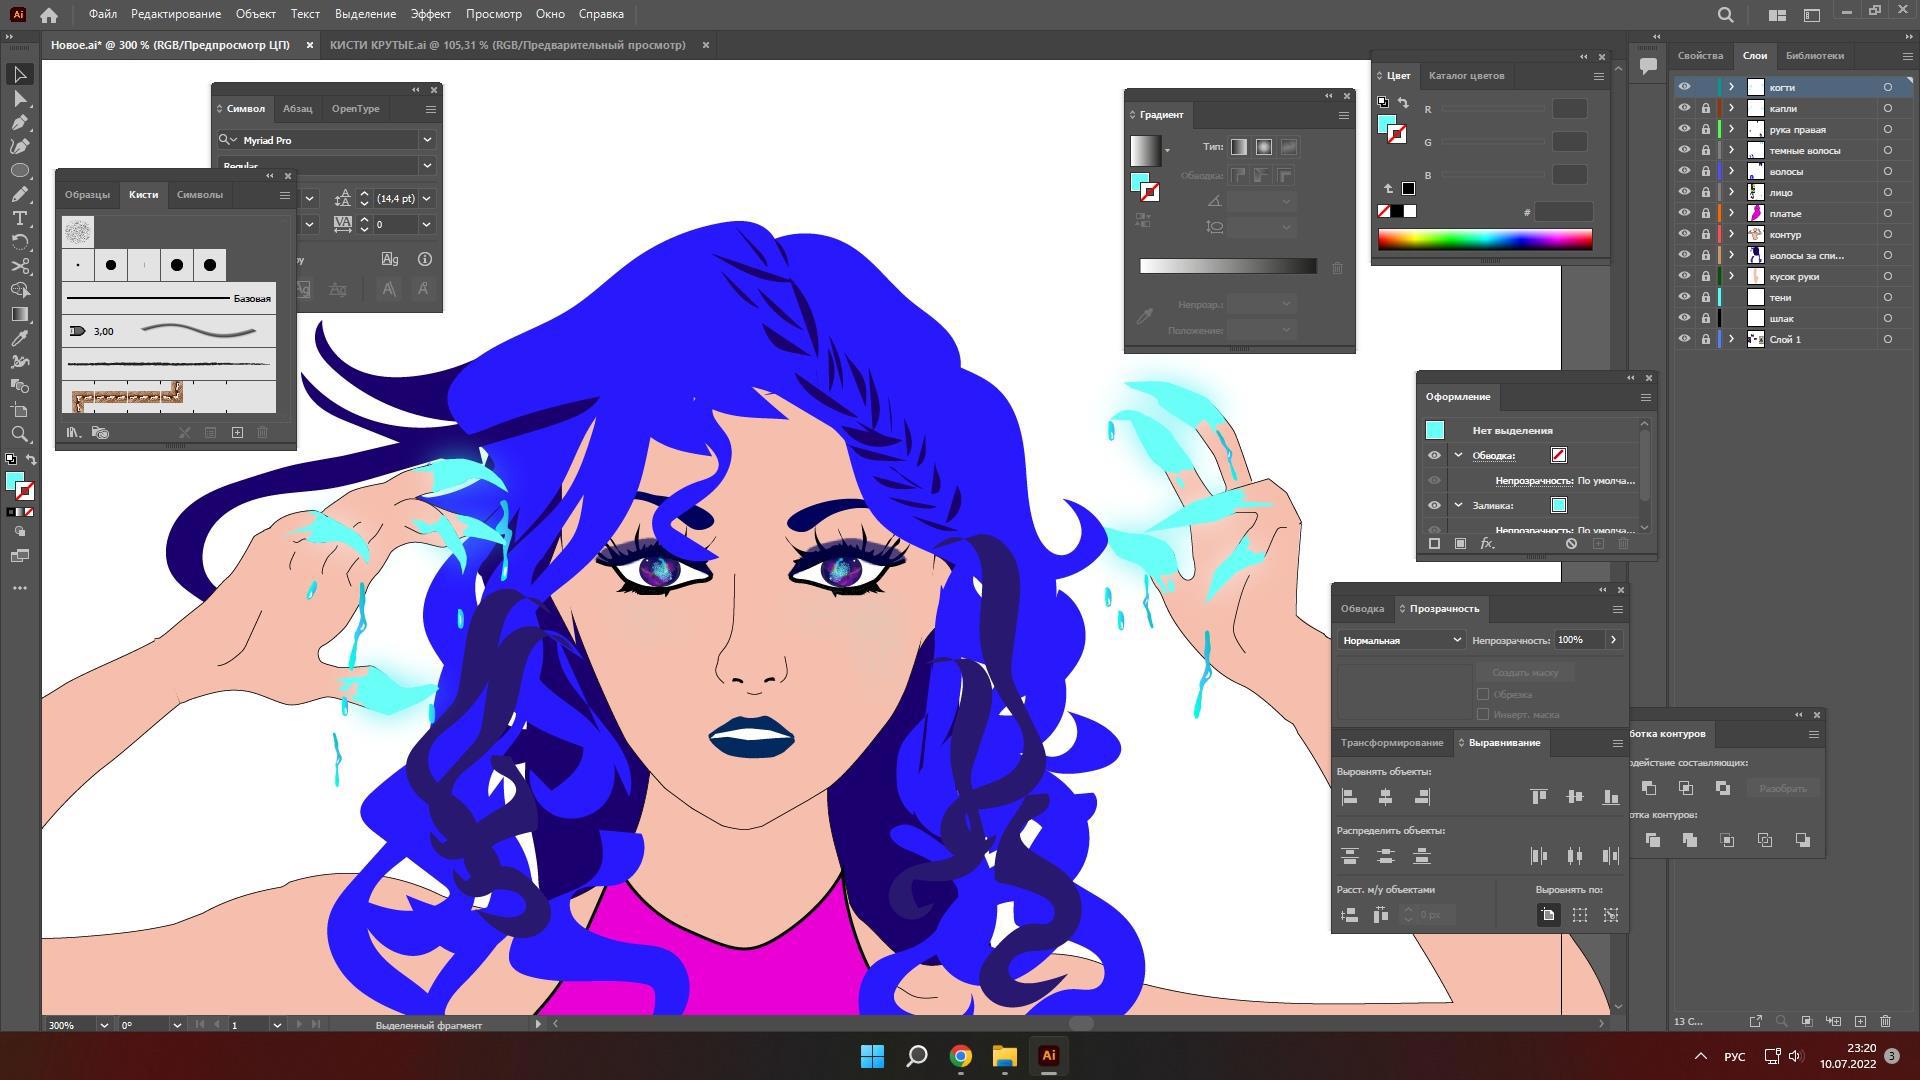Delete selected layer with trash icon

pyautogui.click(x=1885, y=1021)
